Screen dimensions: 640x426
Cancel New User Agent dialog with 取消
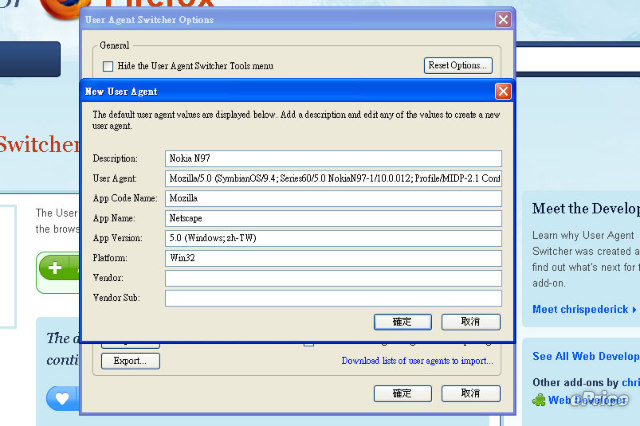(471, 322)
